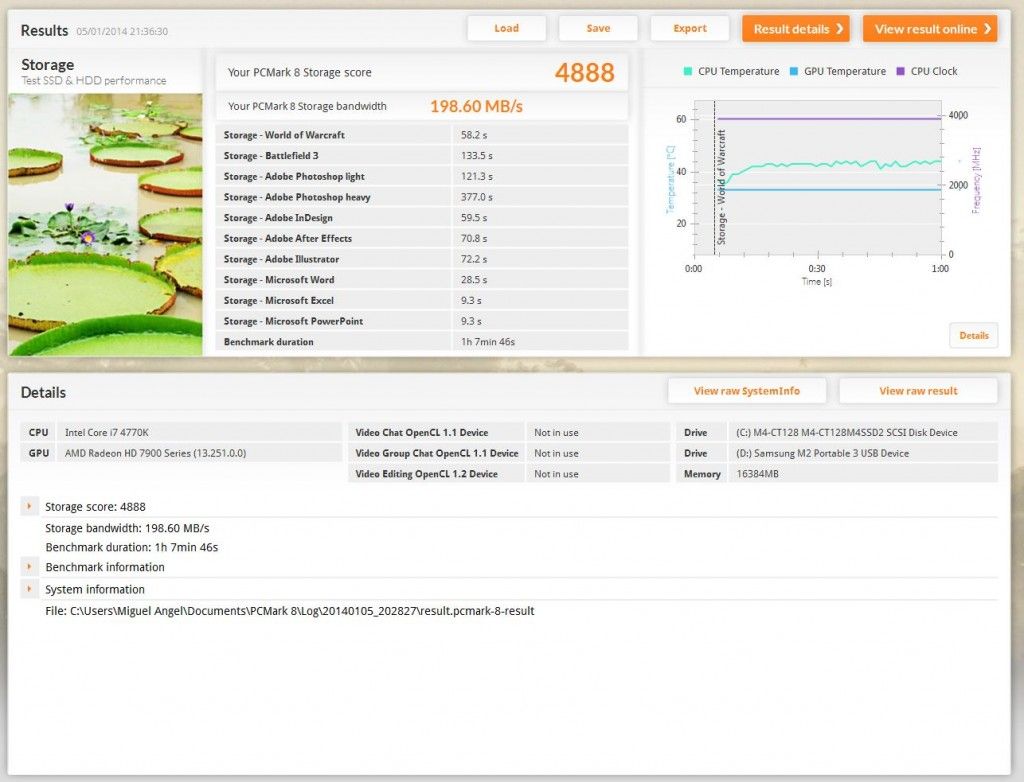Select the Storage - Adobe Illustrator row
The width and height of the screenshot is (1024, 782).
point(422,259)
